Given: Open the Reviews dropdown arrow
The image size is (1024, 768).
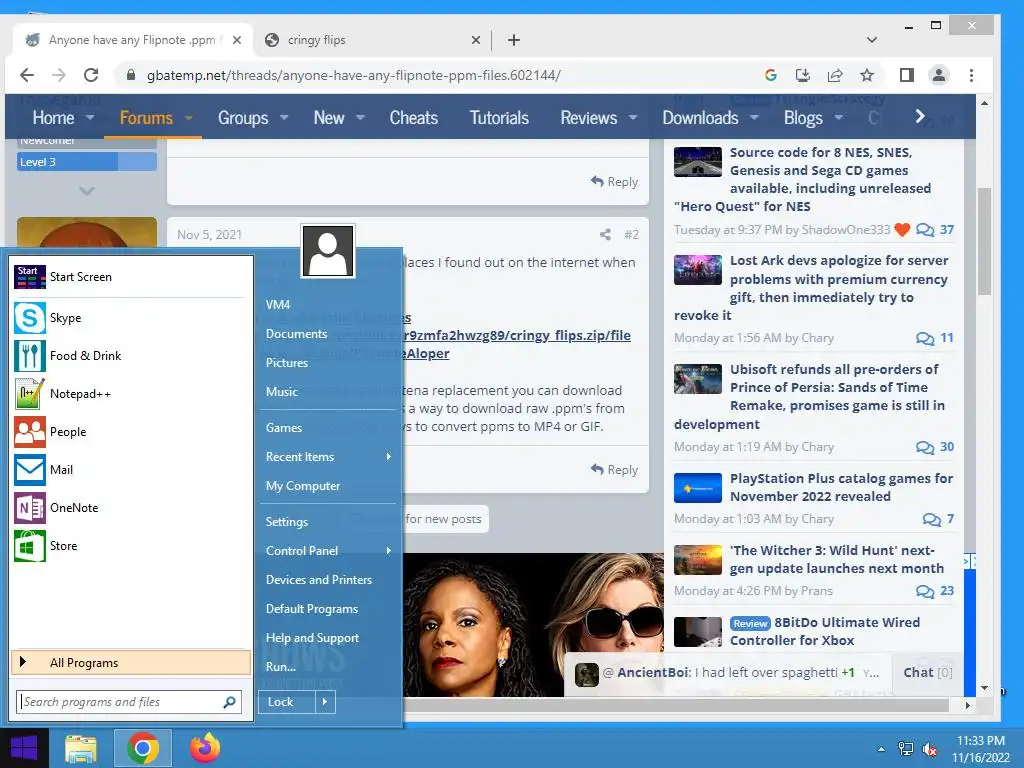Looking at the screenshot, I should pyautogui.click(x=633, y=118).
